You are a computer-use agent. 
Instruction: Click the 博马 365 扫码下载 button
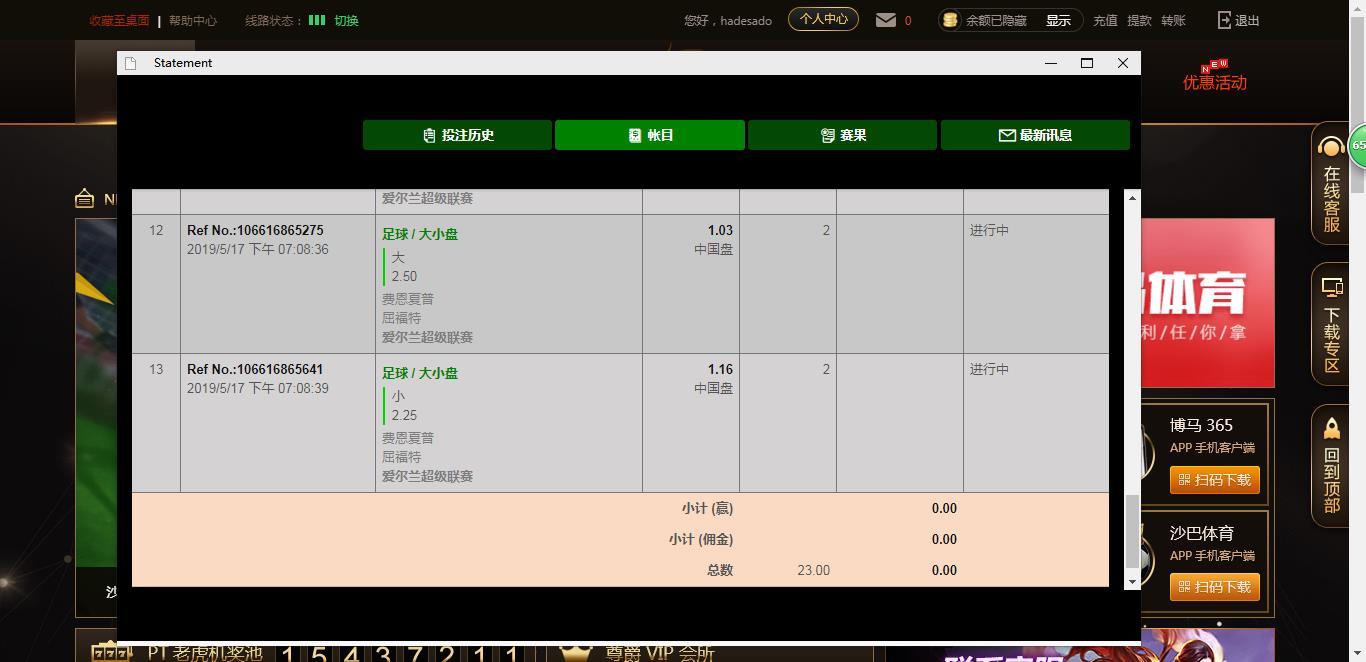pyautogui.click(x=1214, y=480)
